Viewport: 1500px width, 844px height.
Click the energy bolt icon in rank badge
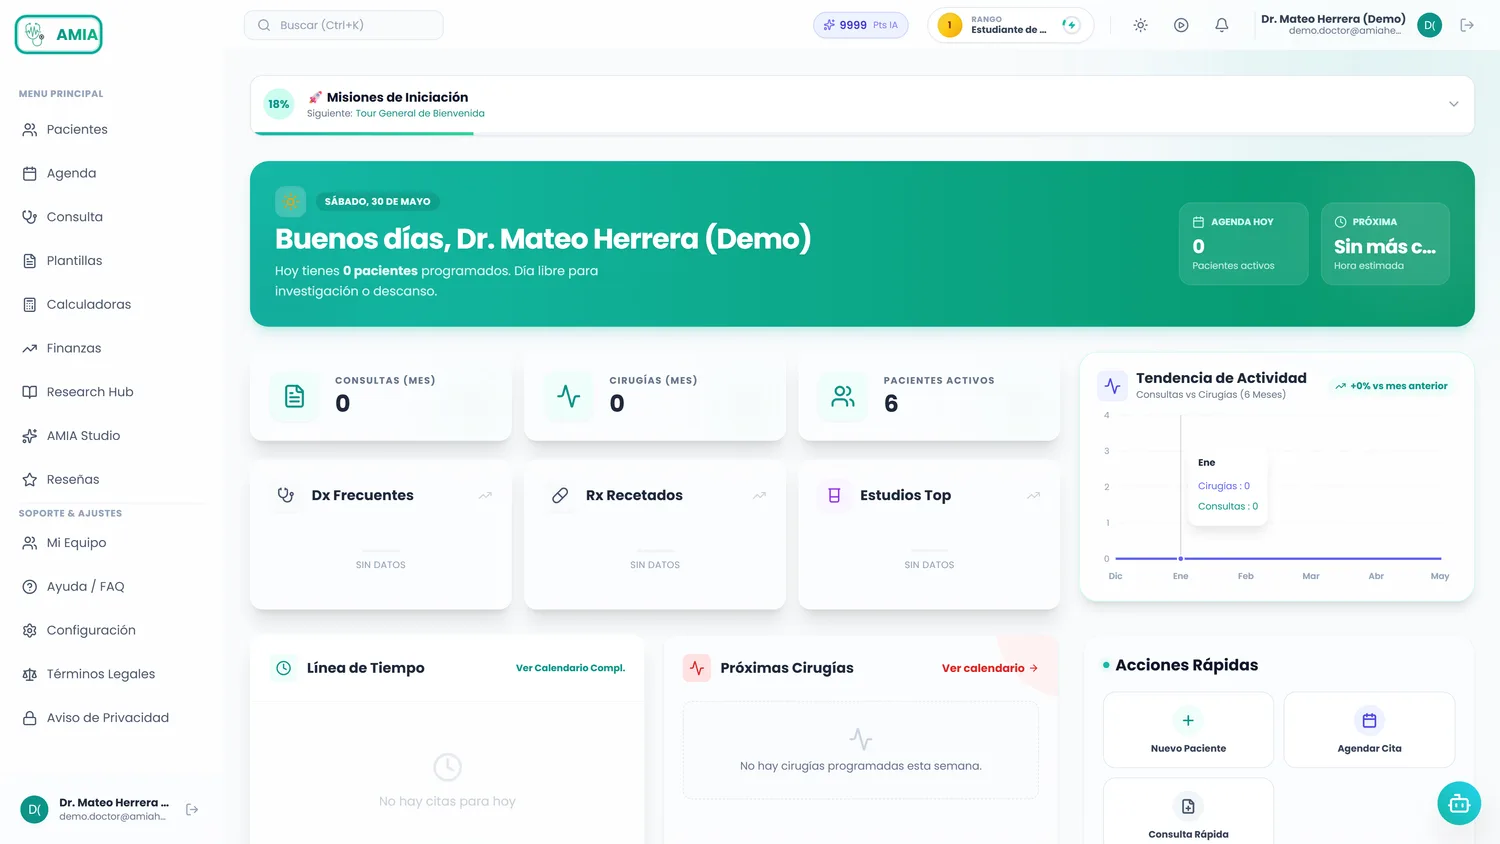pos(1071,25)
